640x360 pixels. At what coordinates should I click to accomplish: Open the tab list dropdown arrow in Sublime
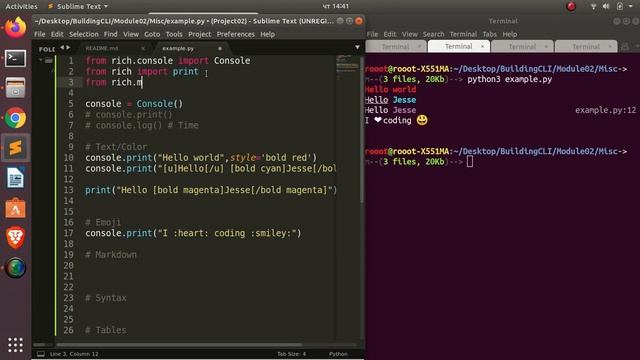pyautogui.click(x=357, y=48)
